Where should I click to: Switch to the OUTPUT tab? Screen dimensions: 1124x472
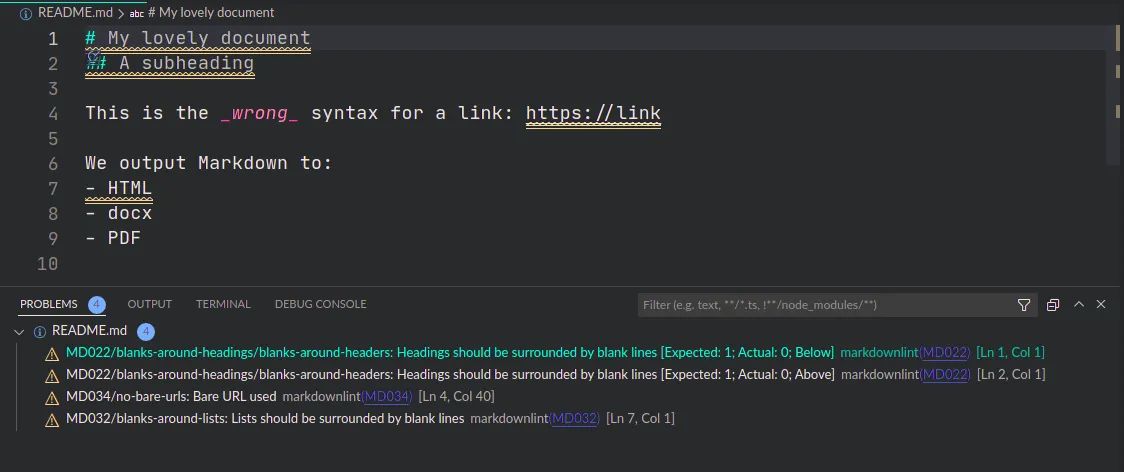[x=149, y=304]
